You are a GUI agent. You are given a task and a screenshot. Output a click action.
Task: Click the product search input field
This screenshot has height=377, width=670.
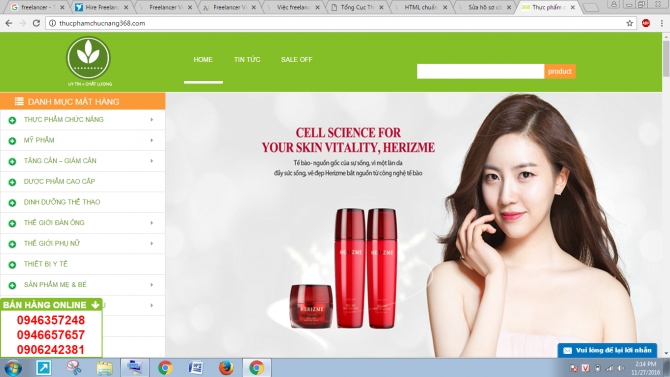(x=480, y=71)
